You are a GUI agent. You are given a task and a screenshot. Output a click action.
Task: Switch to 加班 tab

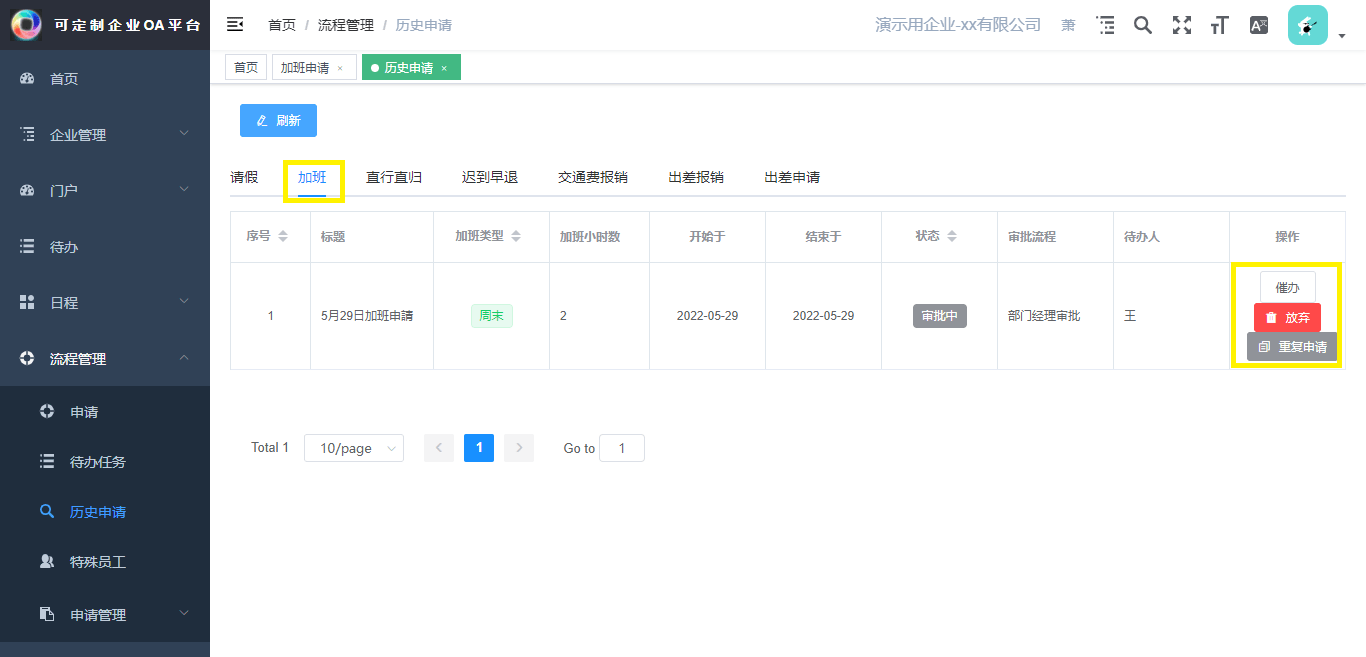[312, 177]
